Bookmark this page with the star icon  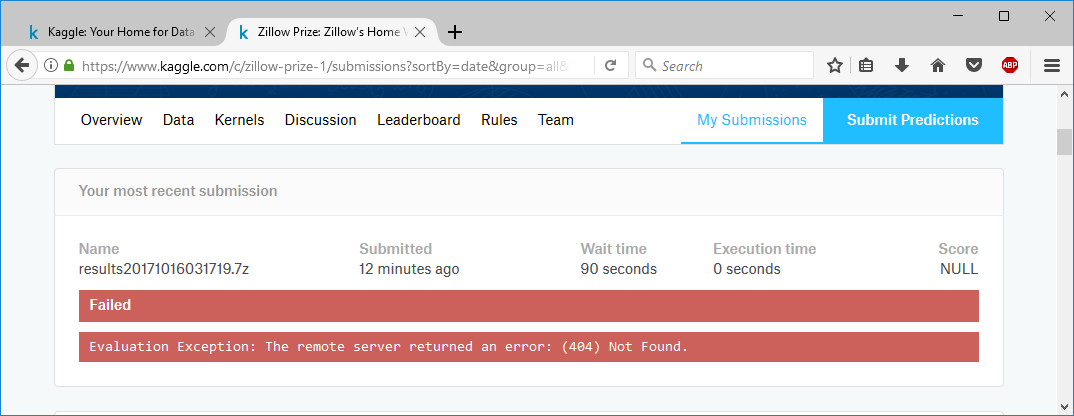click(x=834, y=66)
